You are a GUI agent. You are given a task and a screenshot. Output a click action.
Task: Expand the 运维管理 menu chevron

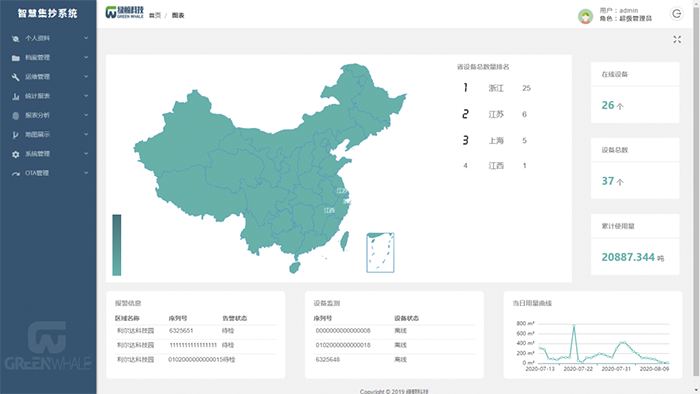coord(86,77)
